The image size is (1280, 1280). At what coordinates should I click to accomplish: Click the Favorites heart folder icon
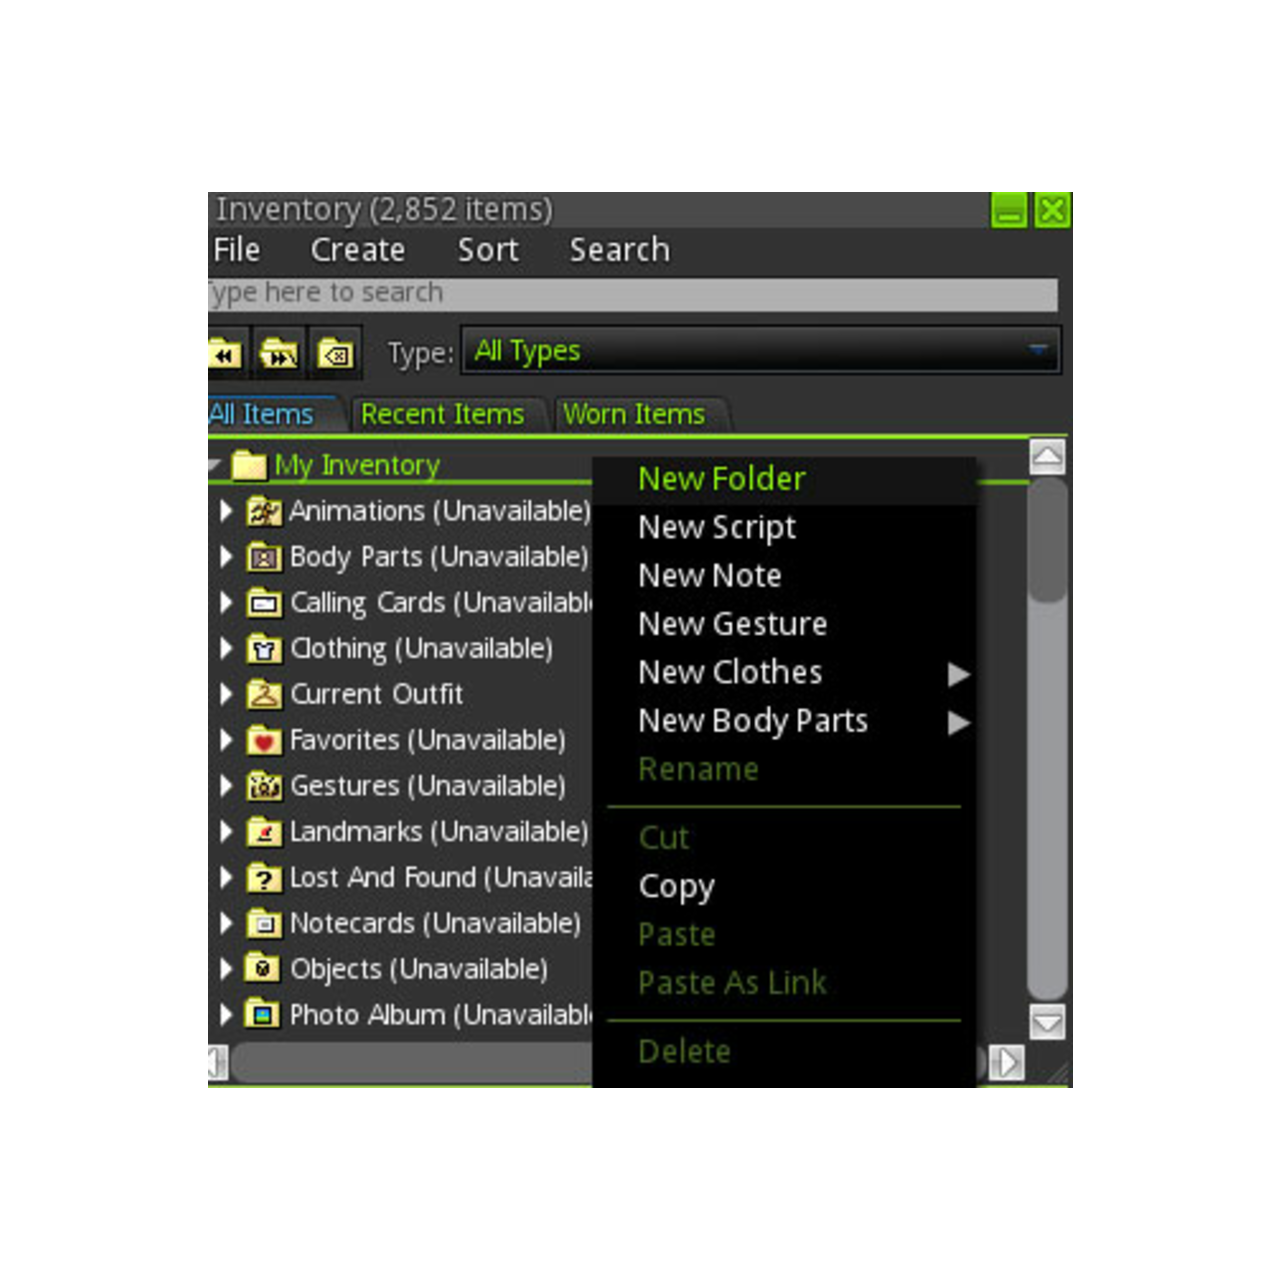(x=264, y=740)
